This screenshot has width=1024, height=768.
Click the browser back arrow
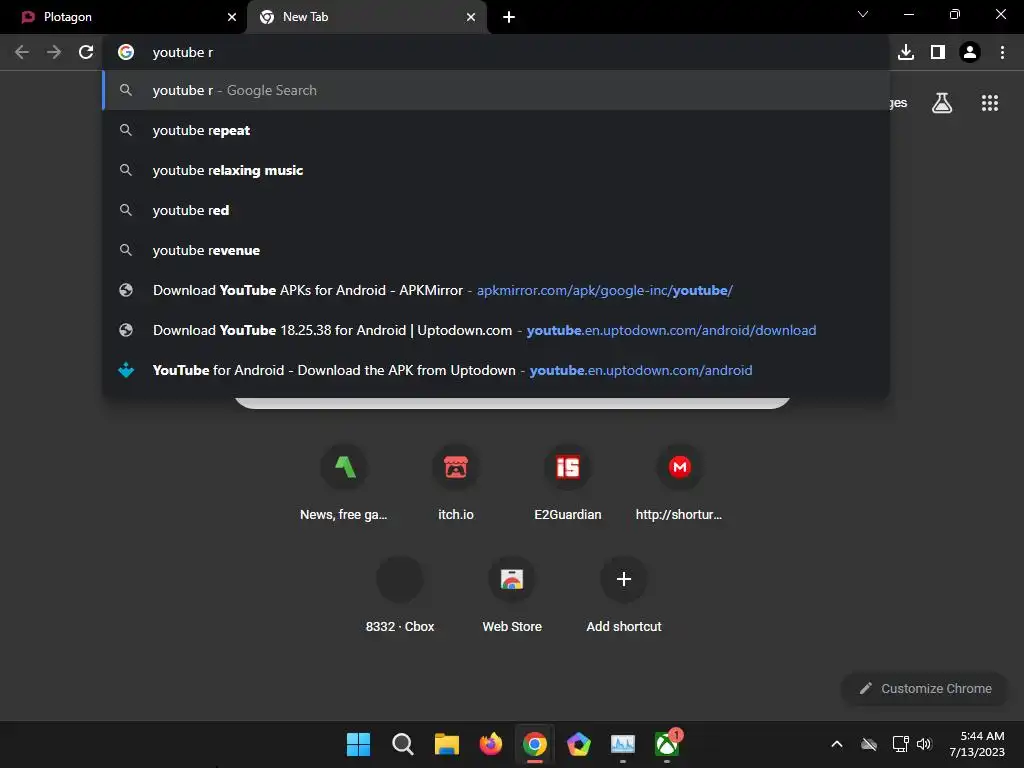click(x=22, y=52)
